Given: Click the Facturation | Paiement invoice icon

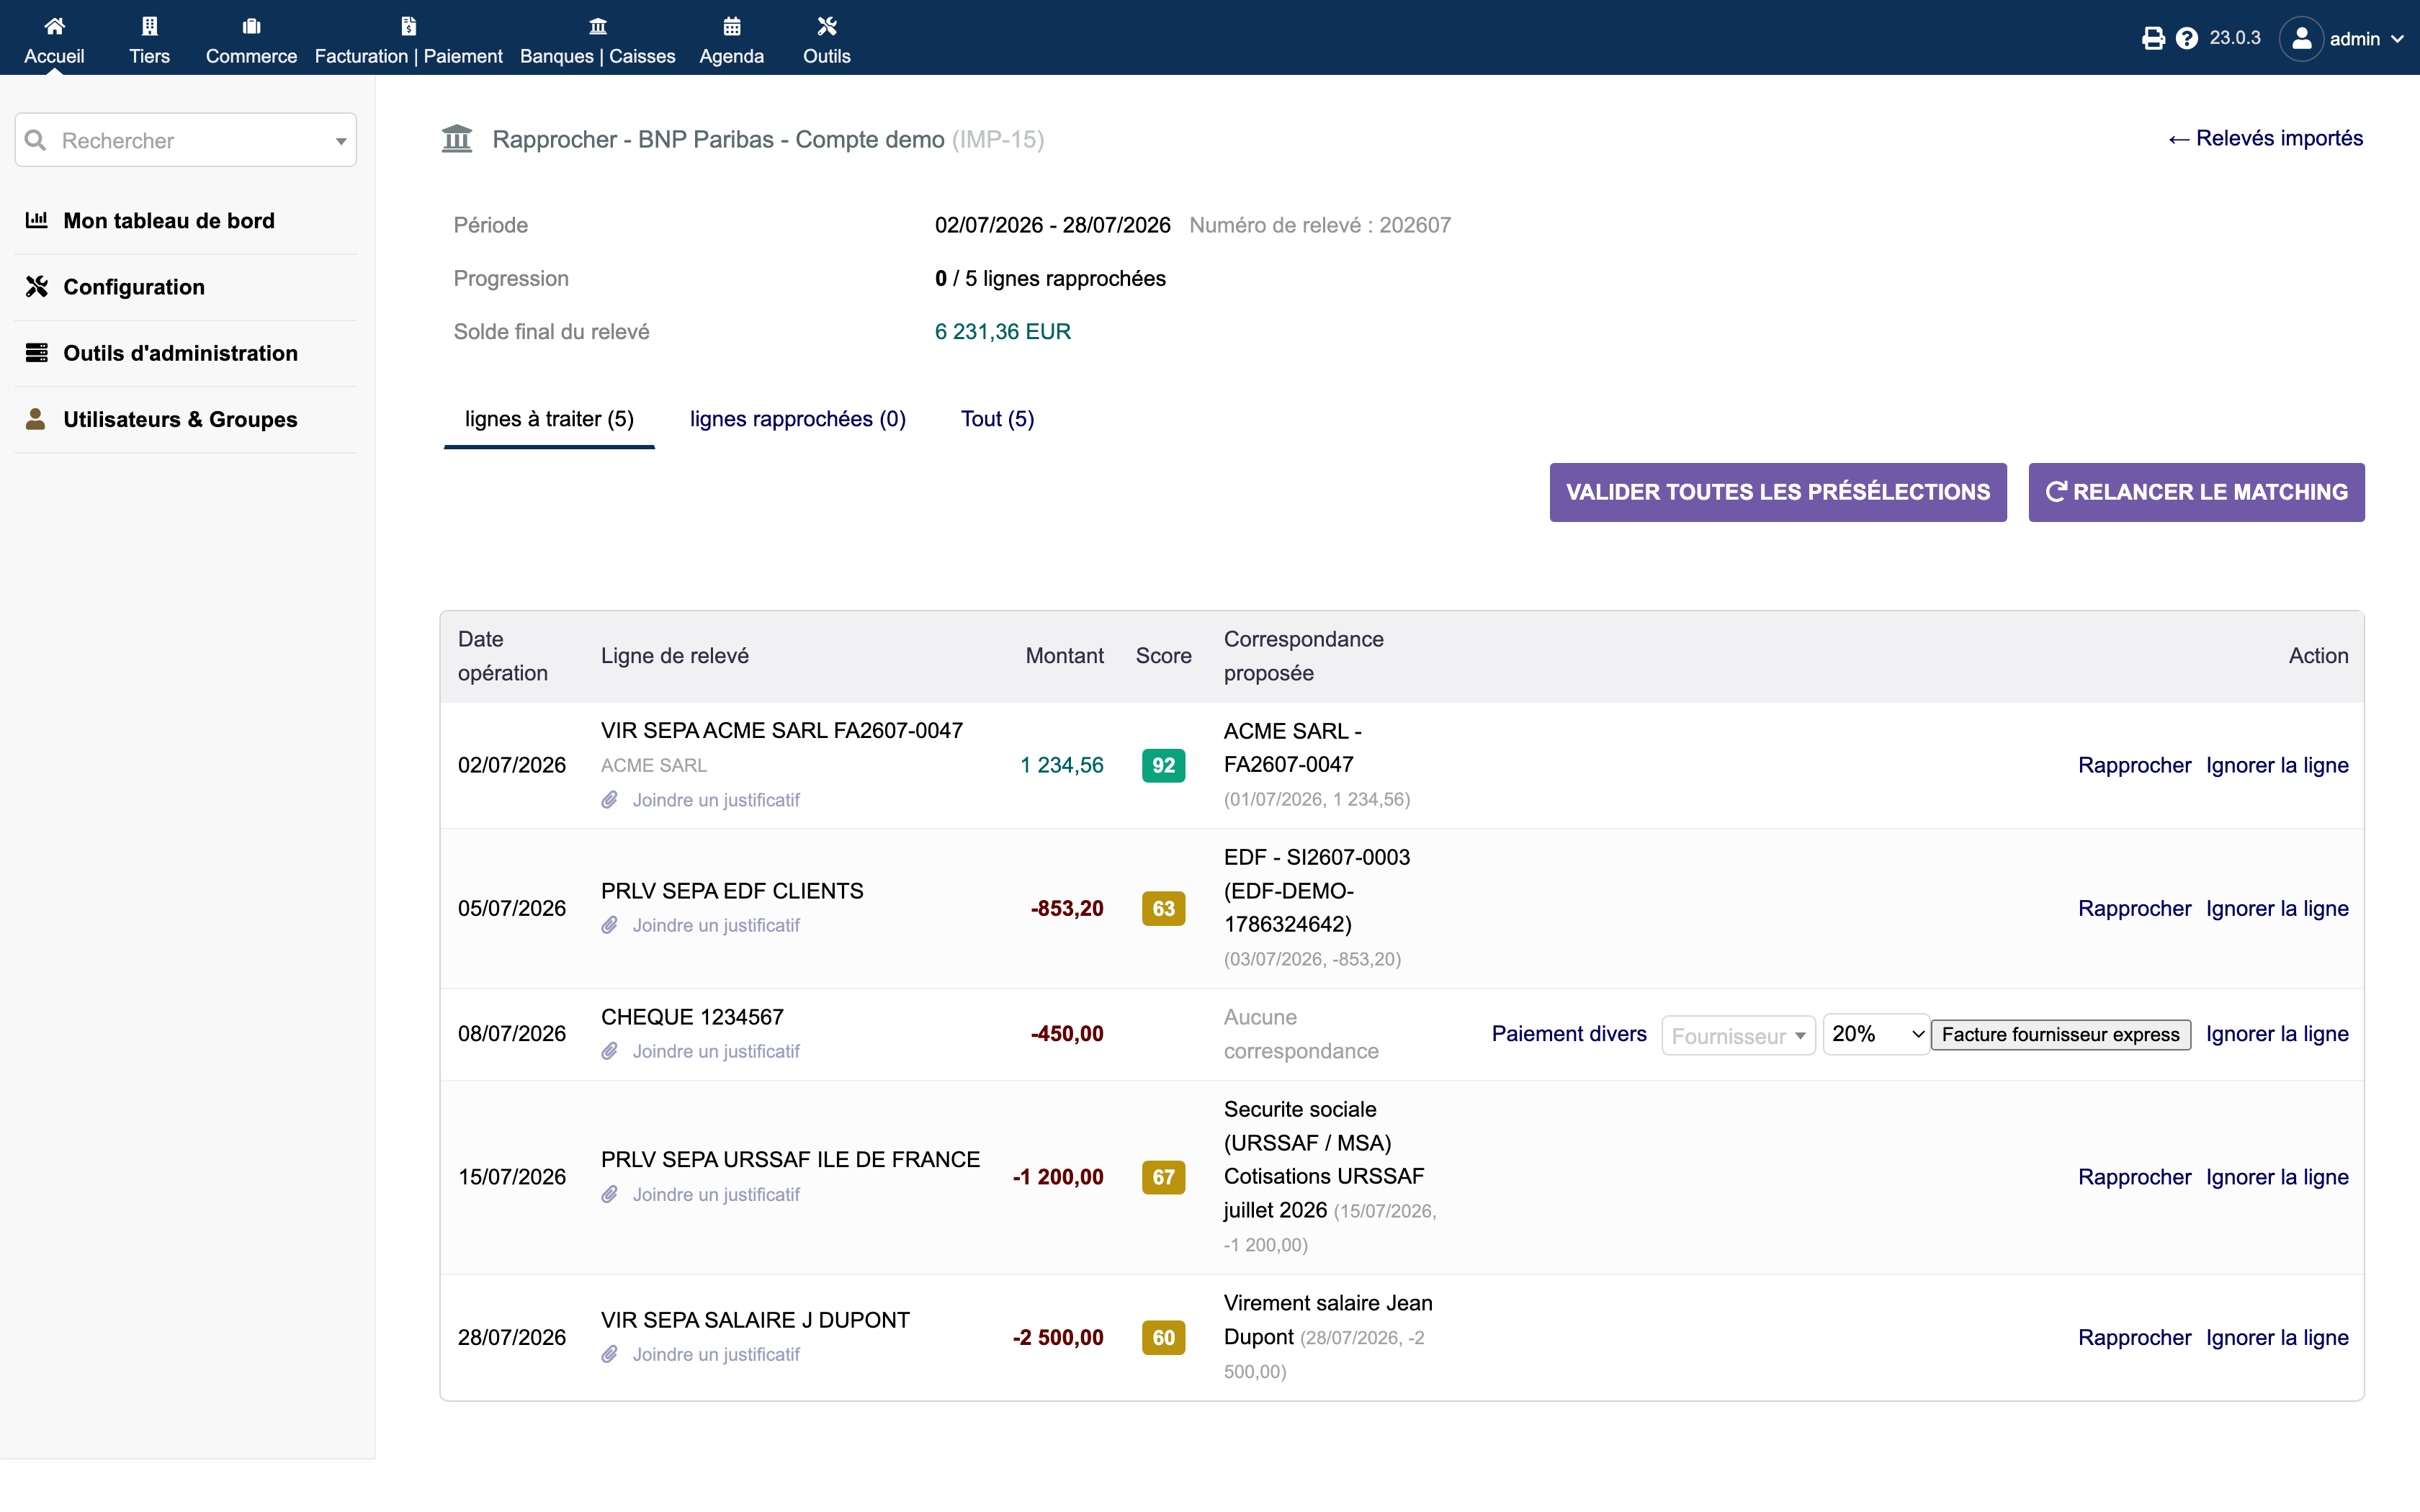Looking at the screenshot, I should coord(408,27).
